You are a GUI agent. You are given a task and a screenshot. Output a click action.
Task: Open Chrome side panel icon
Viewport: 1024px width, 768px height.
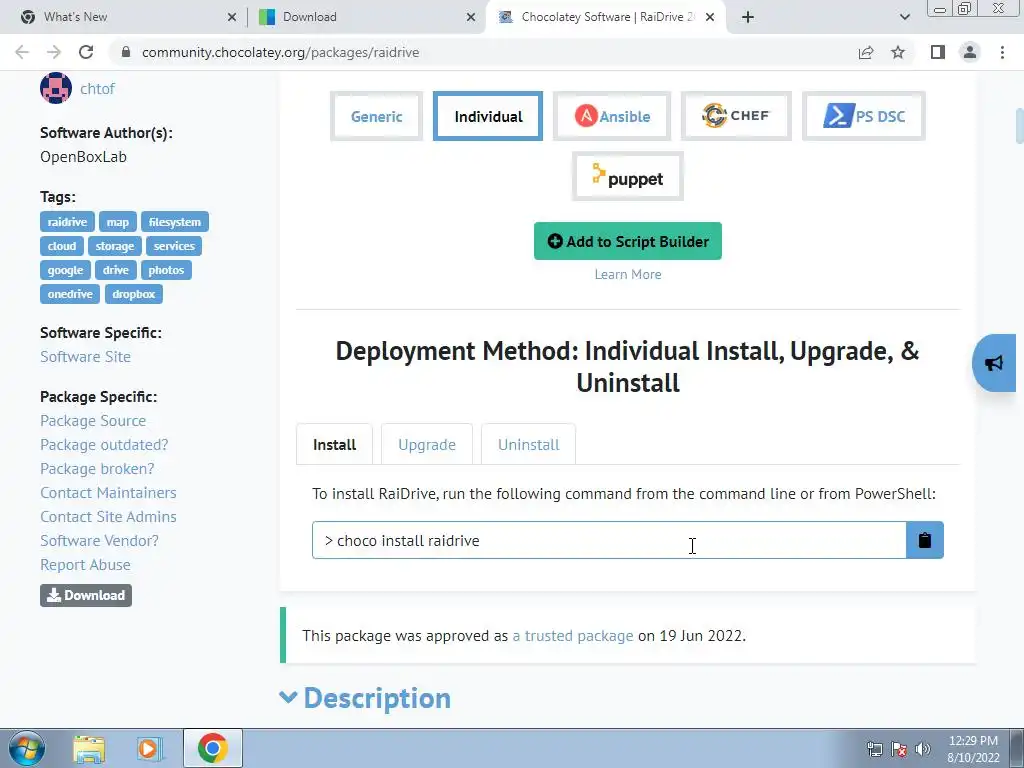938,52
